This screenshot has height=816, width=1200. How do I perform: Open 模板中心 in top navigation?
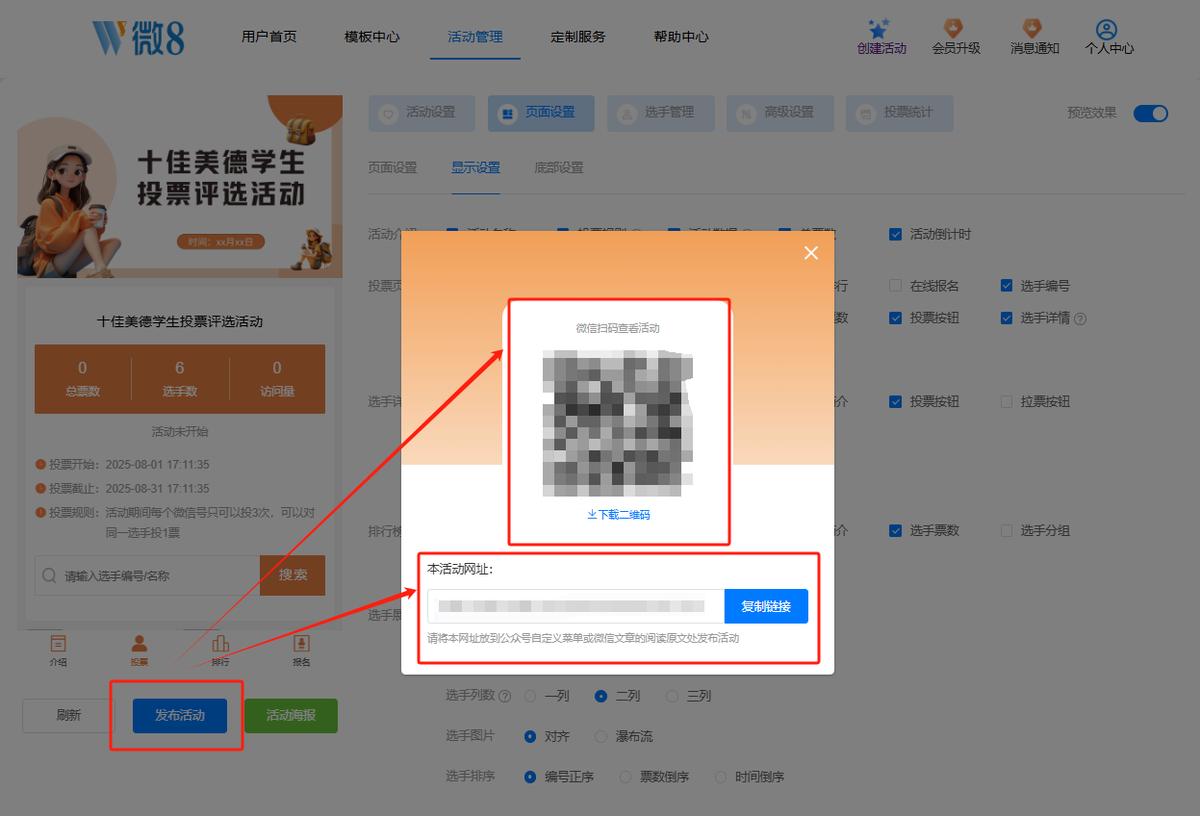[372, 37]
